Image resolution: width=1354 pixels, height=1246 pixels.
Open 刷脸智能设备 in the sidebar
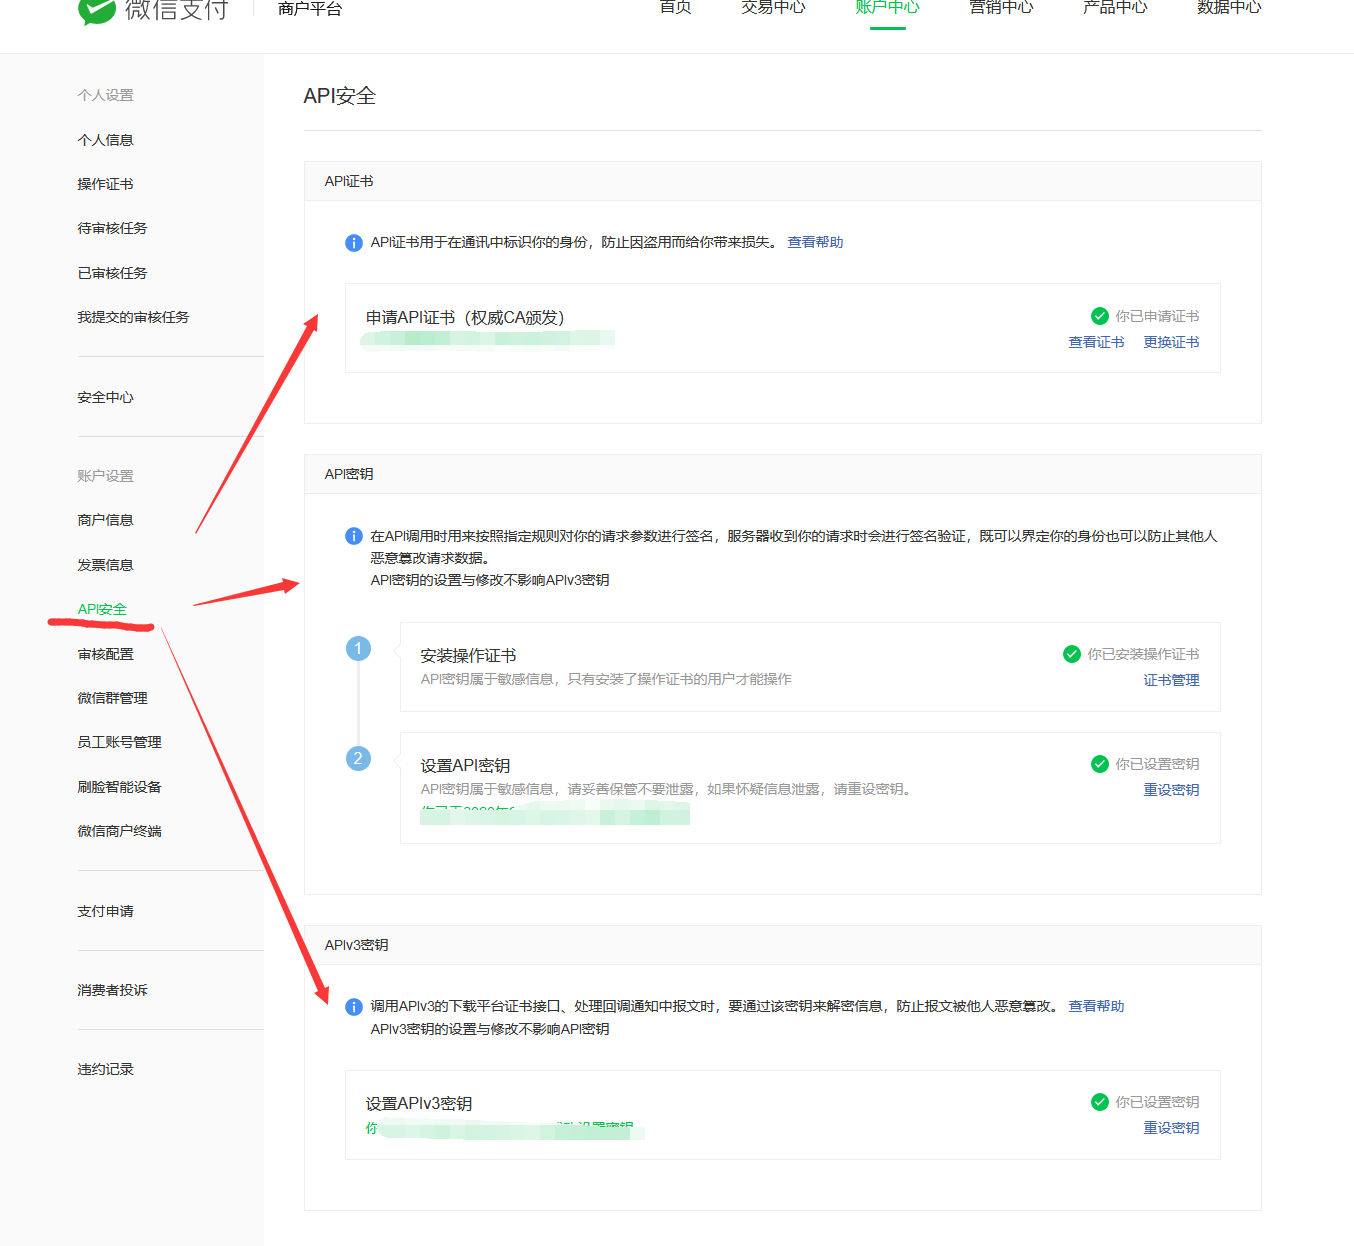(x=120, y=787)
